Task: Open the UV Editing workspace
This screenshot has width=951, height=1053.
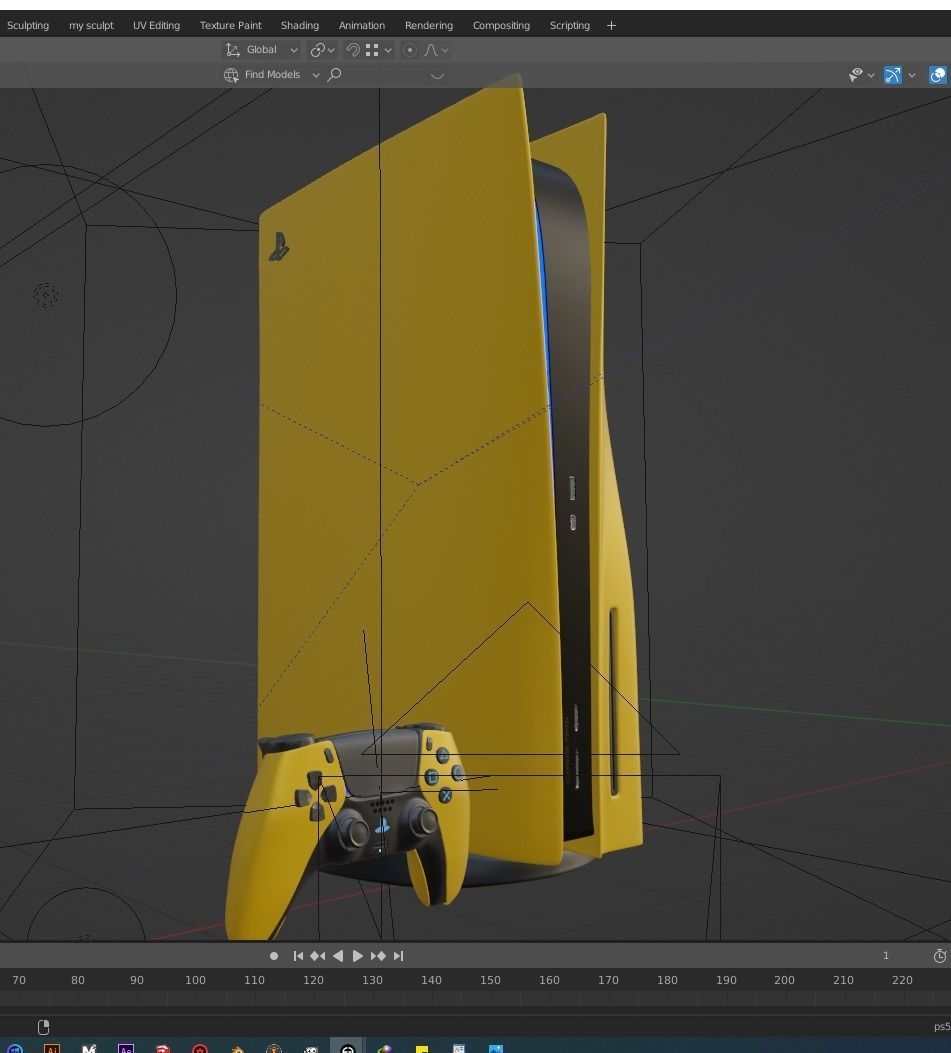Action: 156,26
